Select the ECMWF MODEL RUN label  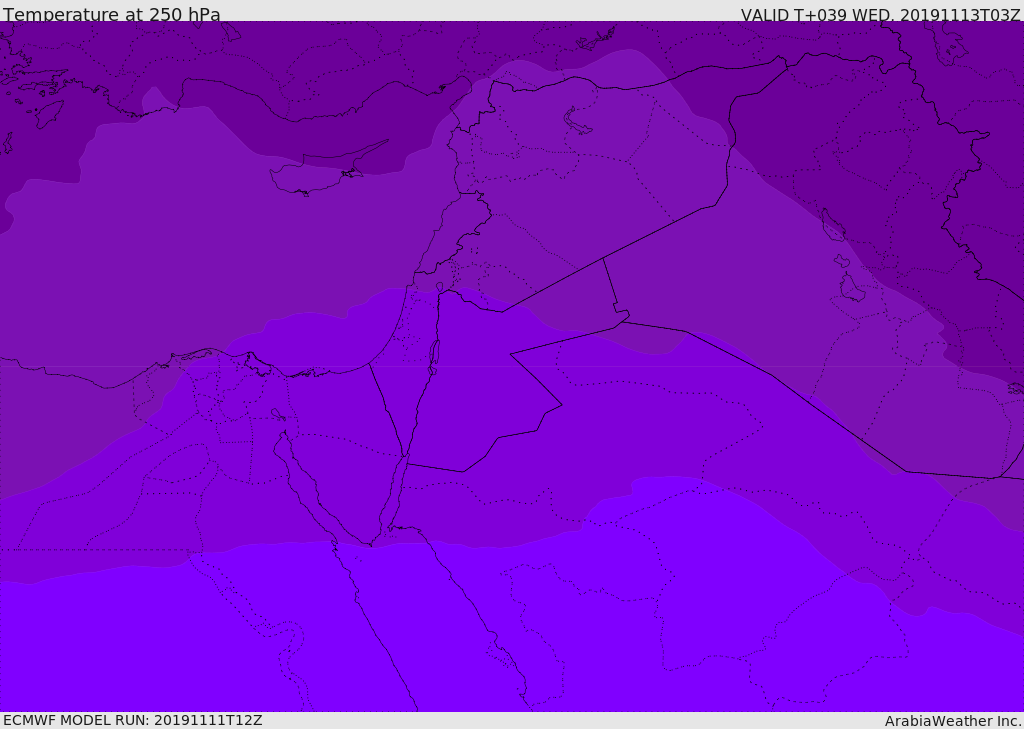point(132,720)
